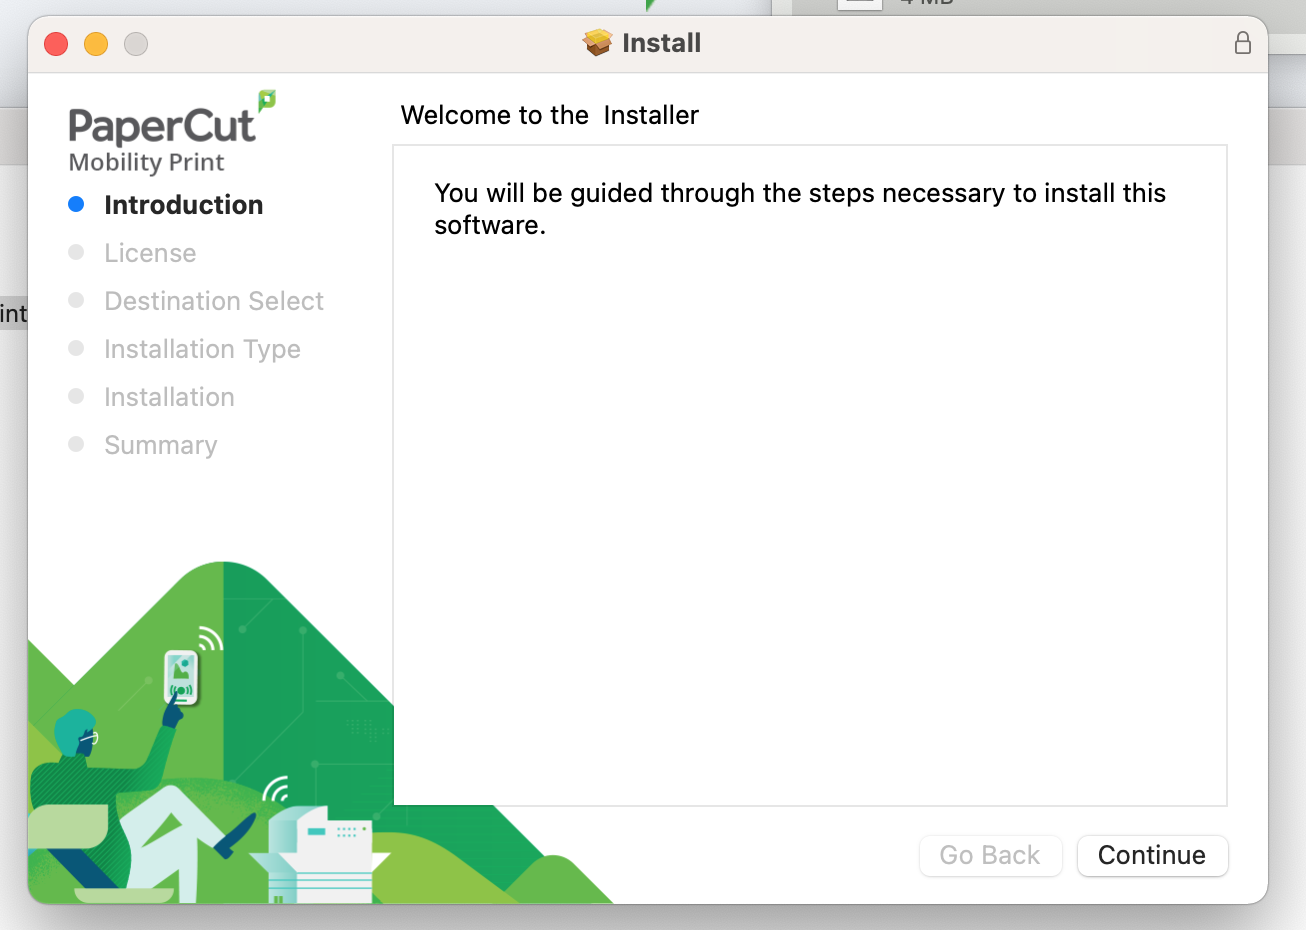The image size is (1306, 930).
Task: Click the guided steps description text
Action: [800, 208]
